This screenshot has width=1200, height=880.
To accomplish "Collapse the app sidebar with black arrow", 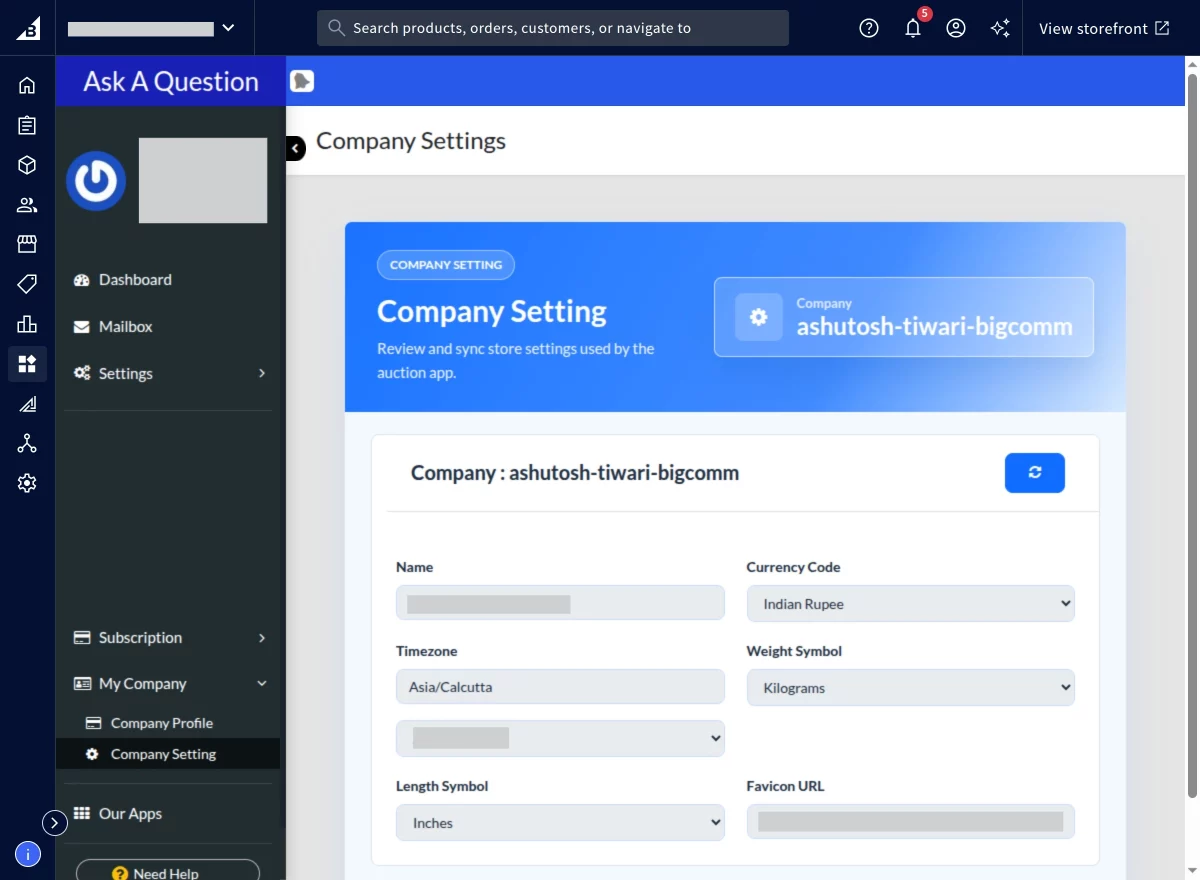I will click(295, 149).
